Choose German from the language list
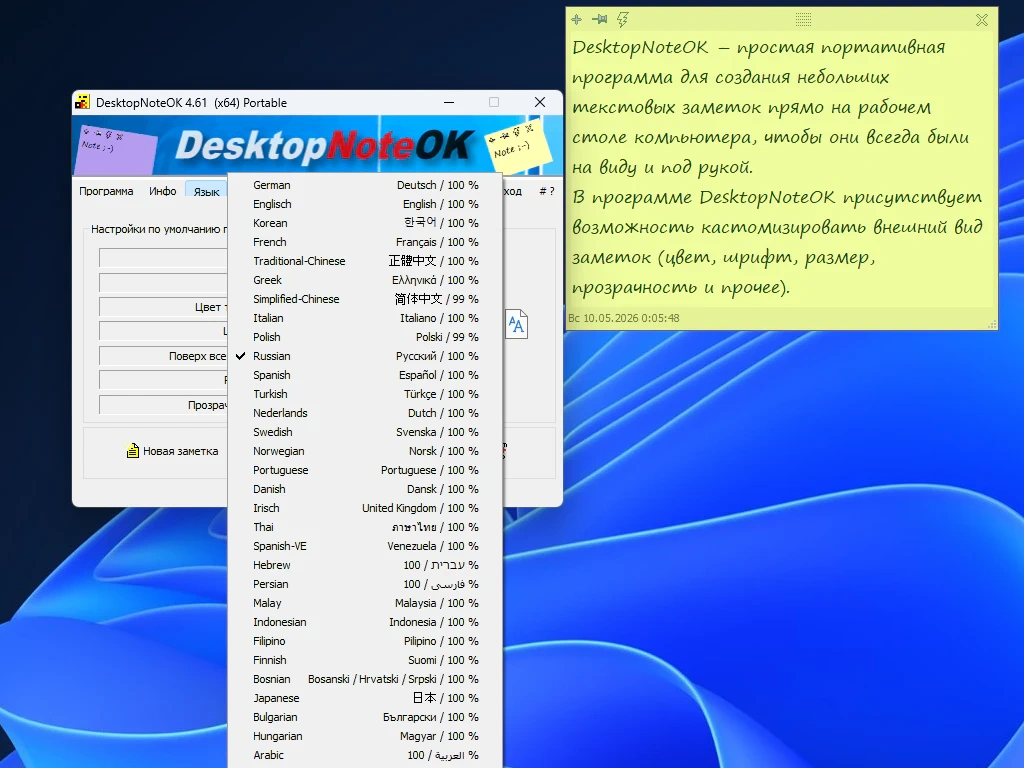This screenshot has height=768, width=1024. tap(366, 185)
